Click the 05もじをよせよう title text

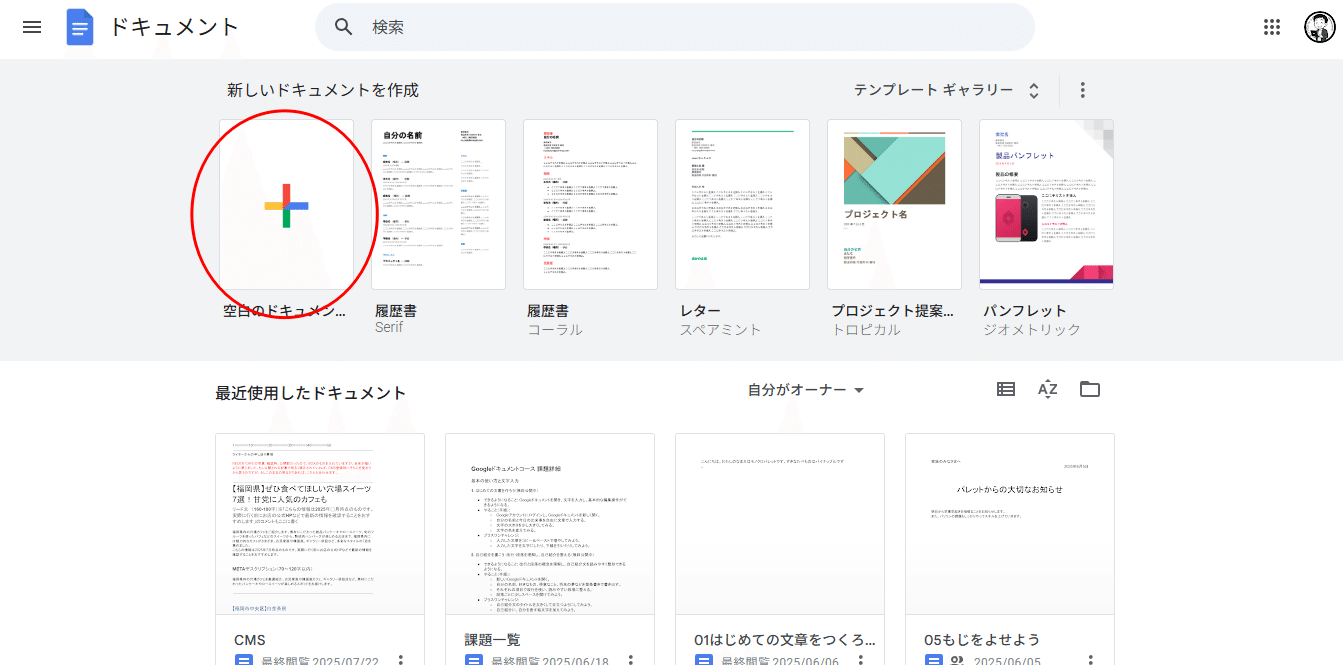coord(982,639)
